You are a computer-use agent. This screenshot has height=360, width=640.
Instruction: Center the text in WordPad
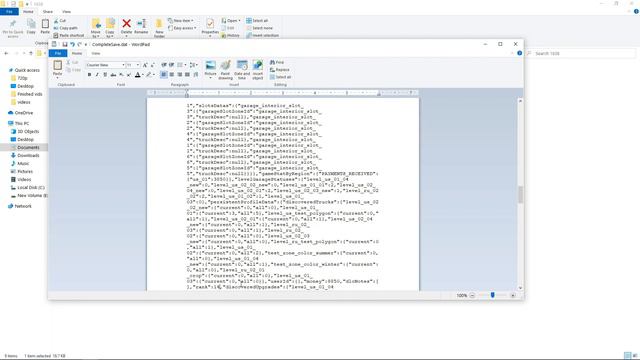pos(172,75)
